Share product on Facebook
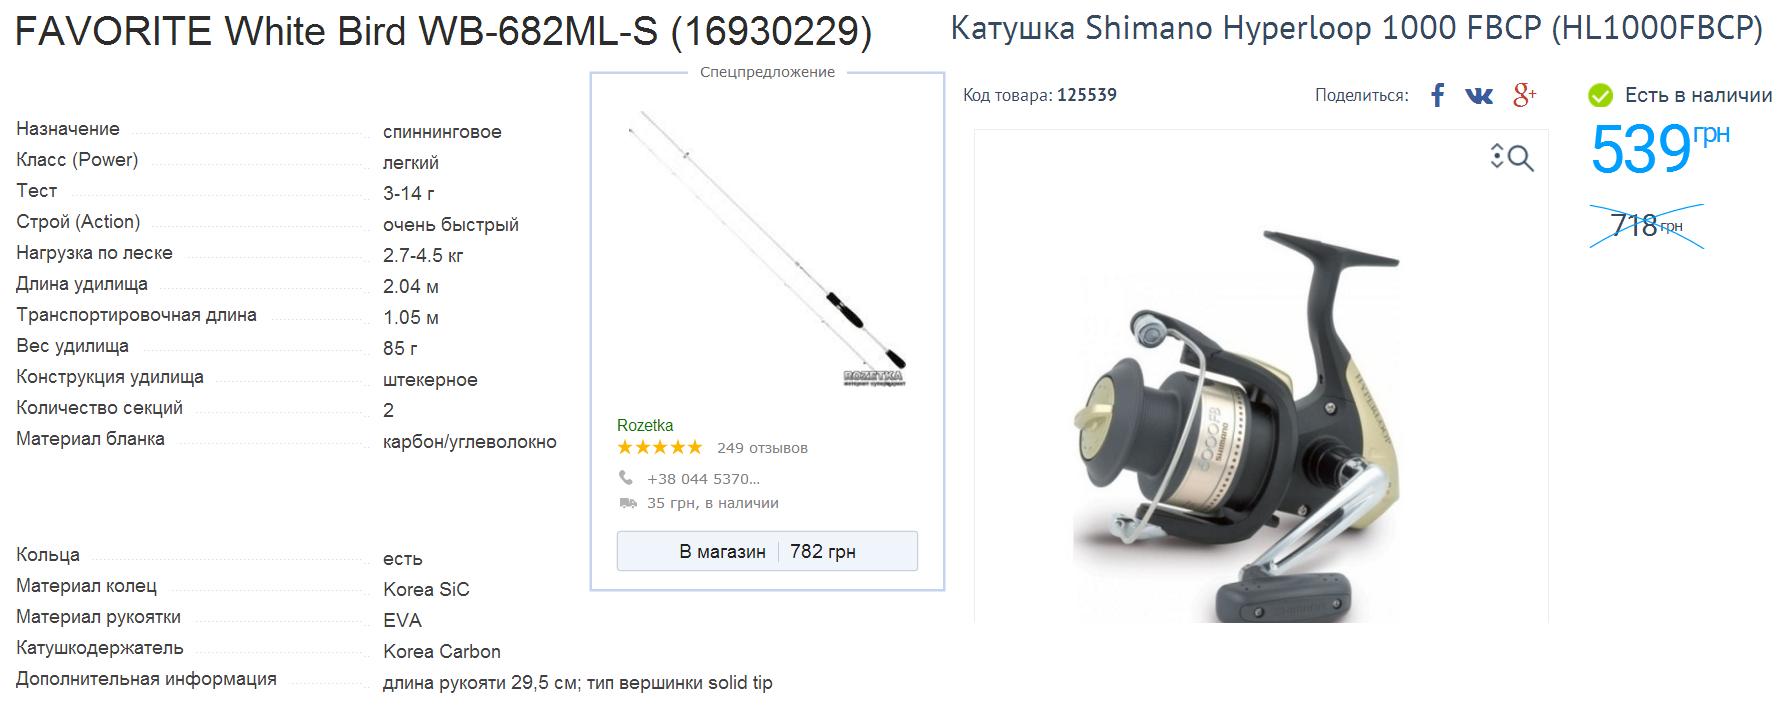1783x719 pixels. pos(1437,95)
